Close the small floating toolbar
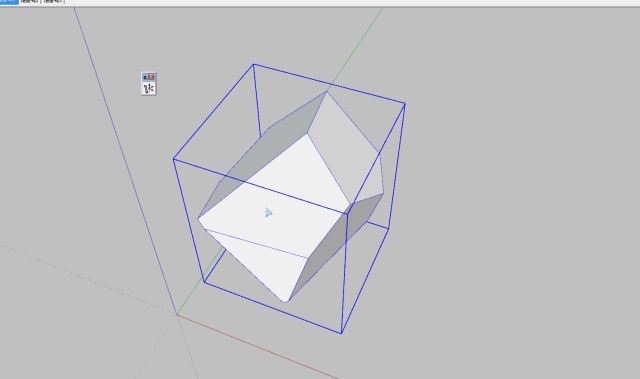The height and width of the screenshot is (379, 640). point(152,76)
